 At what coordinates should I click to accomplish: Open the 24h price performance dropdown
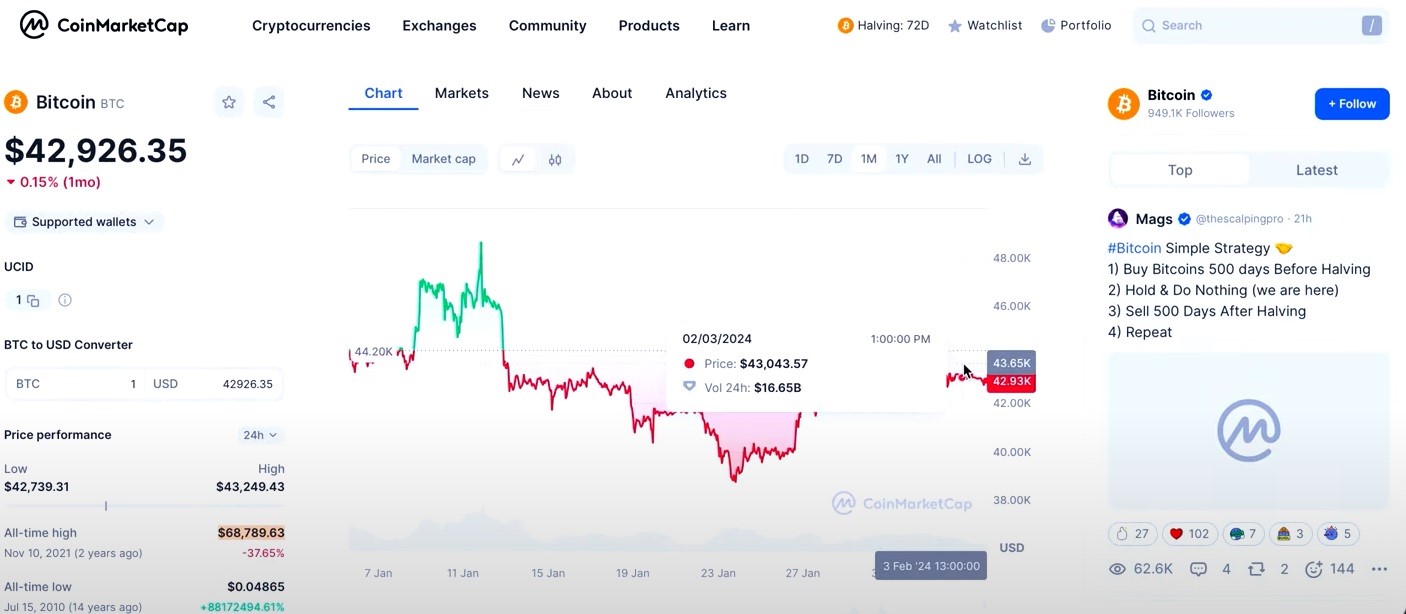coord(260,435)
